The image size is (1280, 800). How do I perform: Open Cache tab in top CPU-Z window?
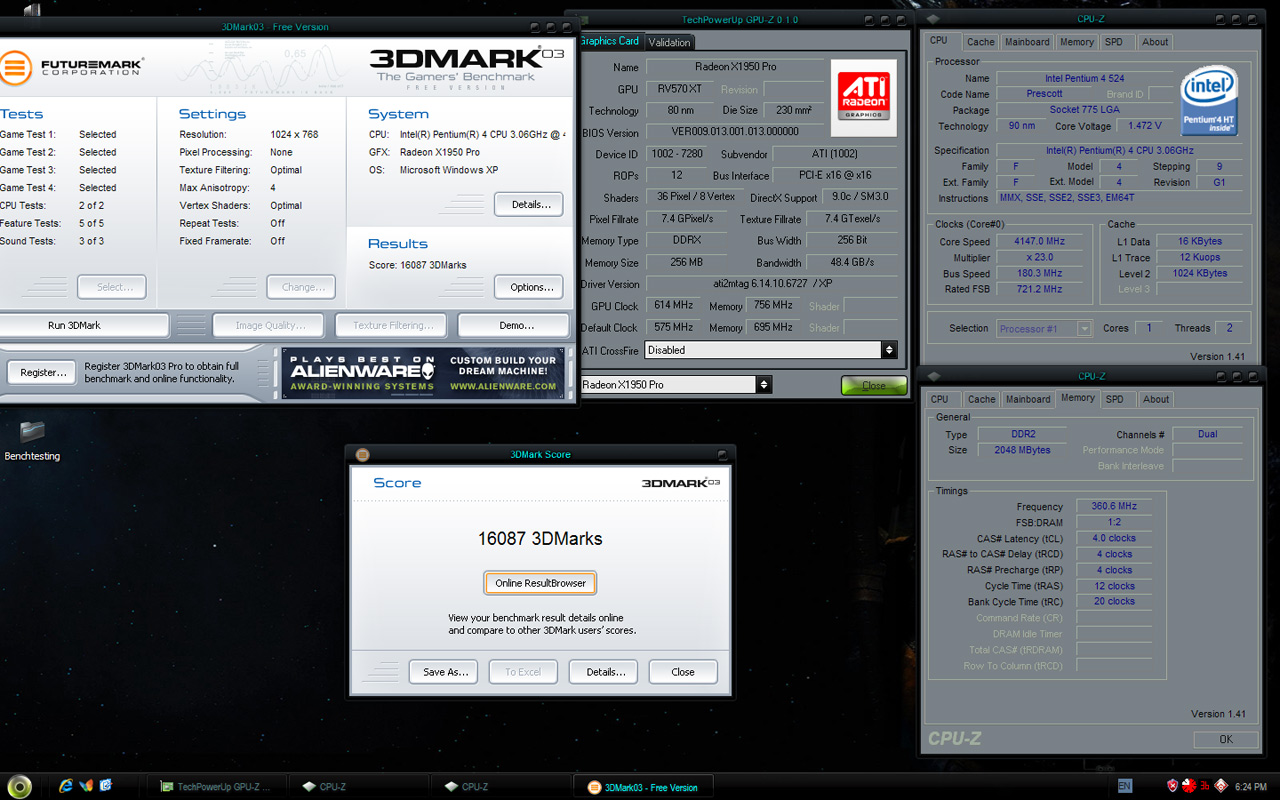(980, 42)
